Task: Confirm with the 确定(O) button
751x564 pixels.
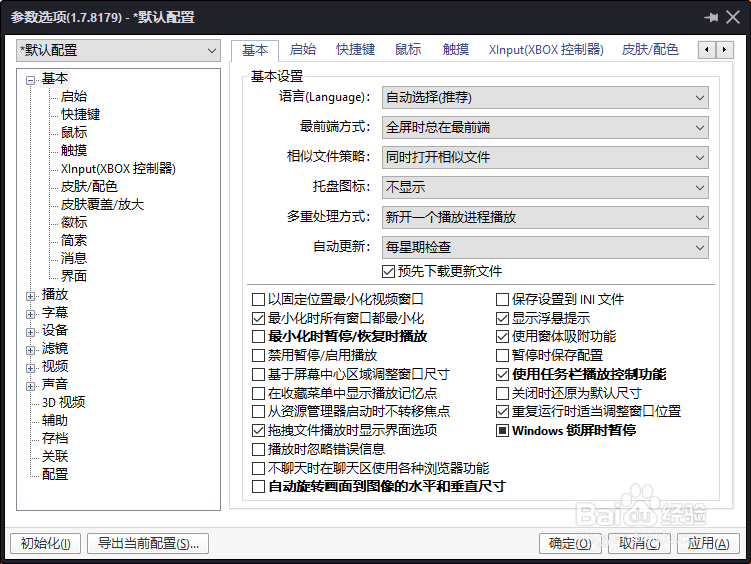Action: (x=570, y=544)
